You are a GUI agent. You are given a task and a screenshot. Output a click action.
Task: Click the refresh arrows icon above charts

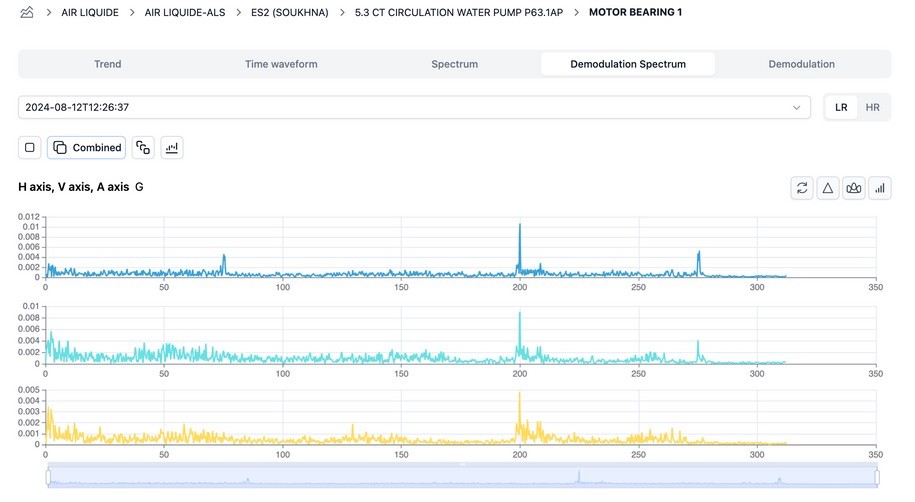pyautogui.click(x=801, y=187)
